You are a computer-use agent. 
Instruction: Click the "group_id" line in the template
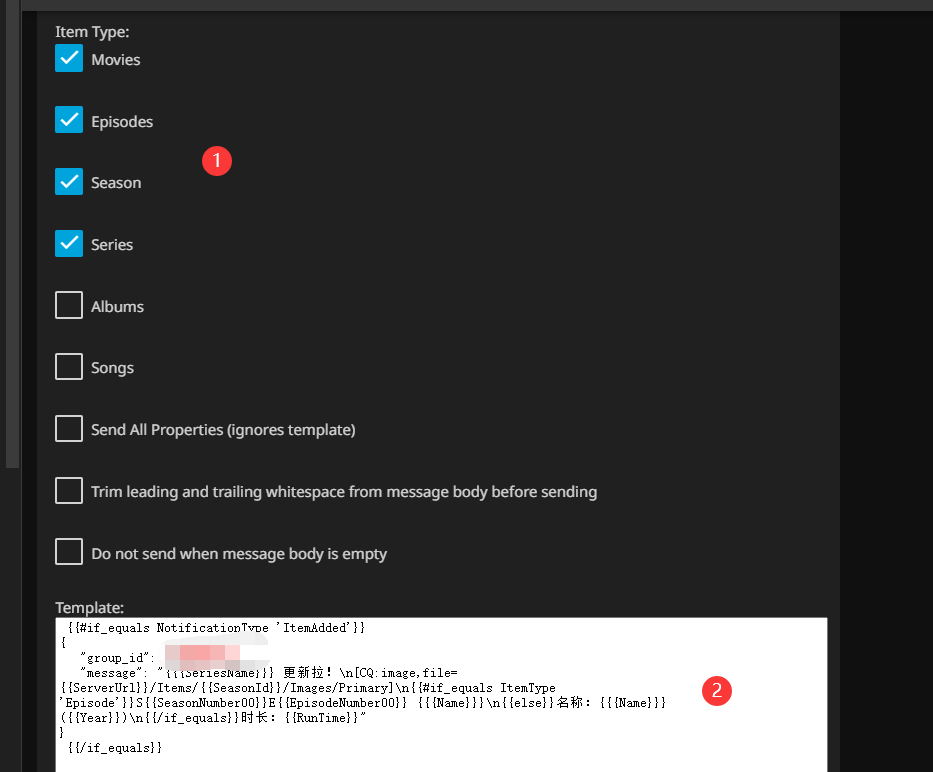(117, 658)
